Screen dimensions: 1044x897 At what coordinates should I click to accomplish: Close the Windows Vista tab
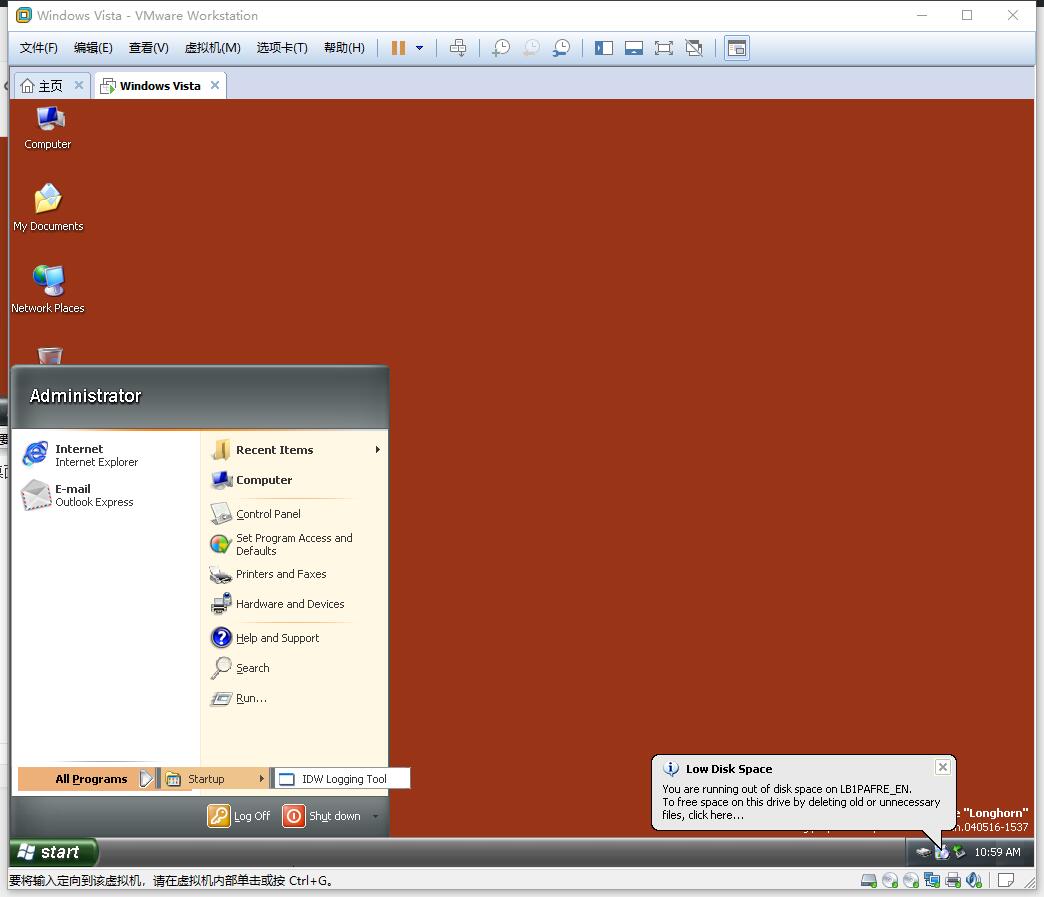point(215,85)
